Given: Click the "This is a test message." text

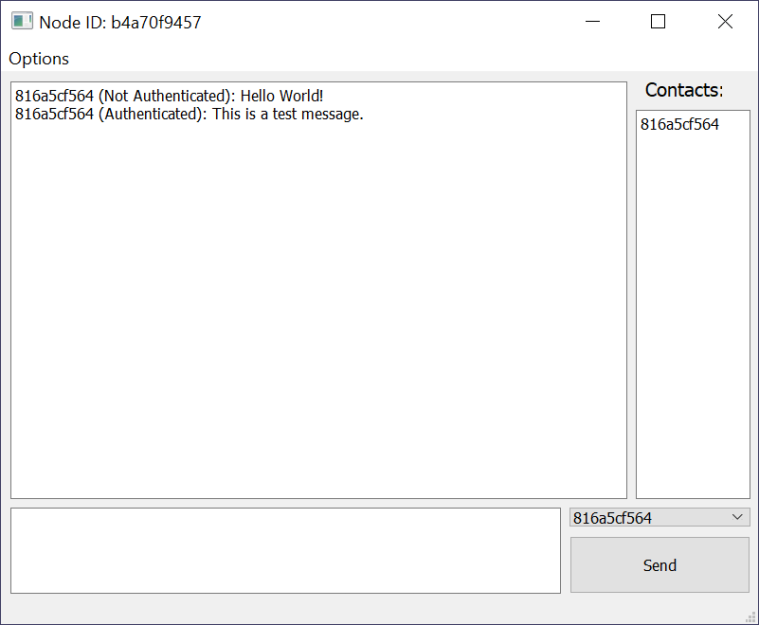Looking at the screenshot, I should pyautogui.click(x=287, y=114).
